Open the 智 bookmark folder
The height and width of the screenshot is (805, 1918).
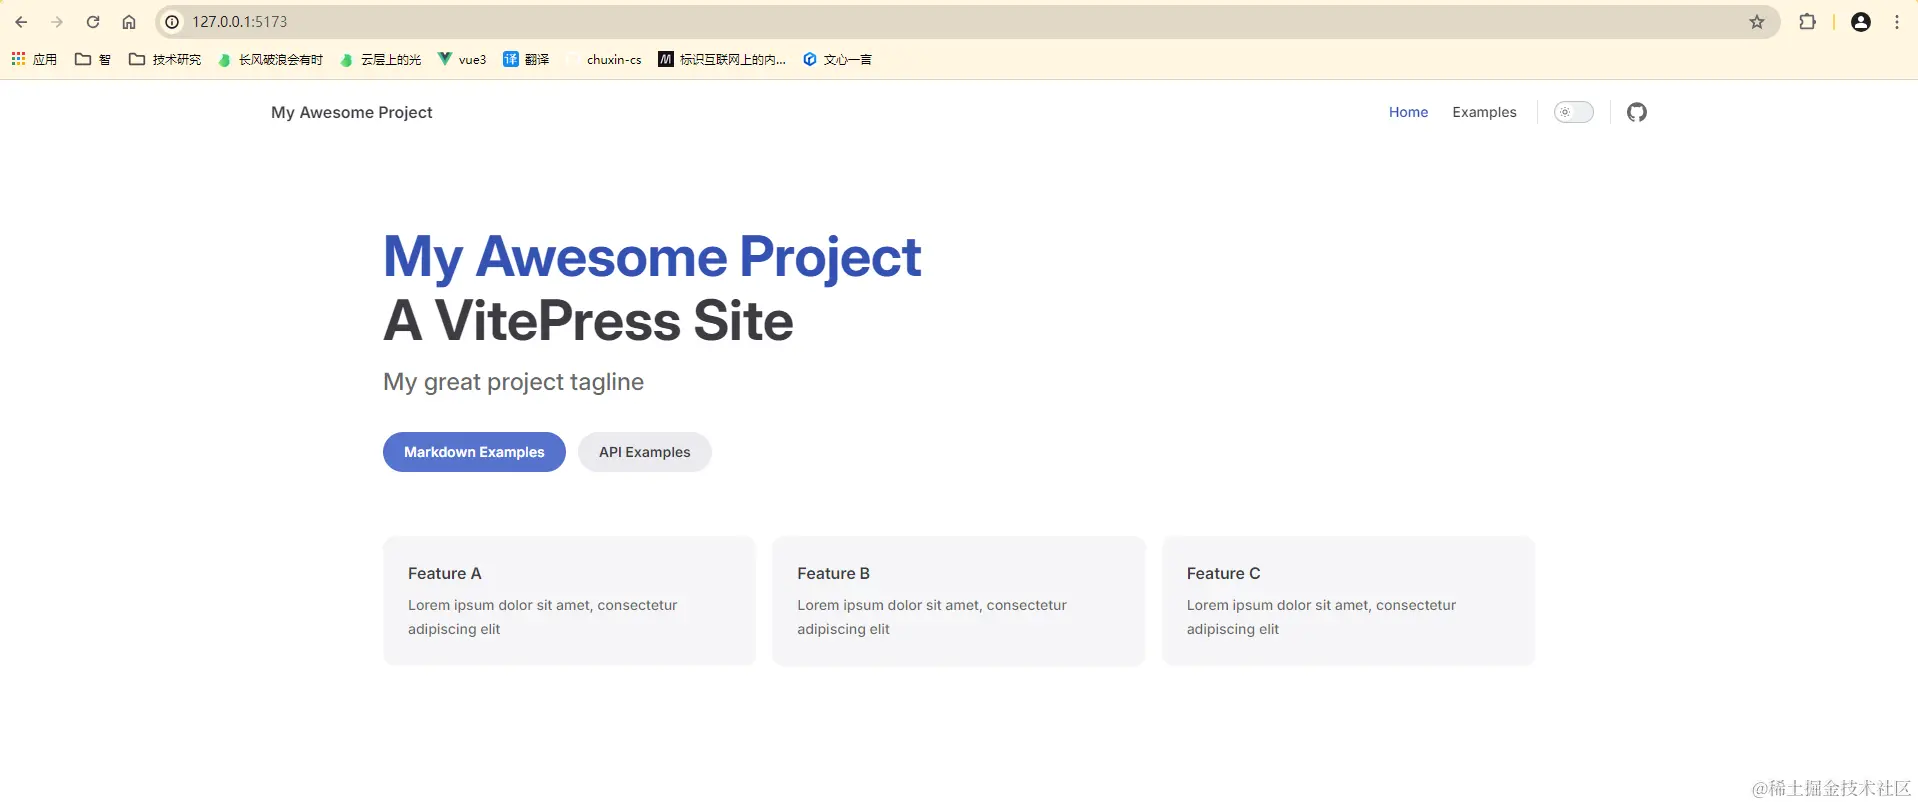tap(93, 60)
